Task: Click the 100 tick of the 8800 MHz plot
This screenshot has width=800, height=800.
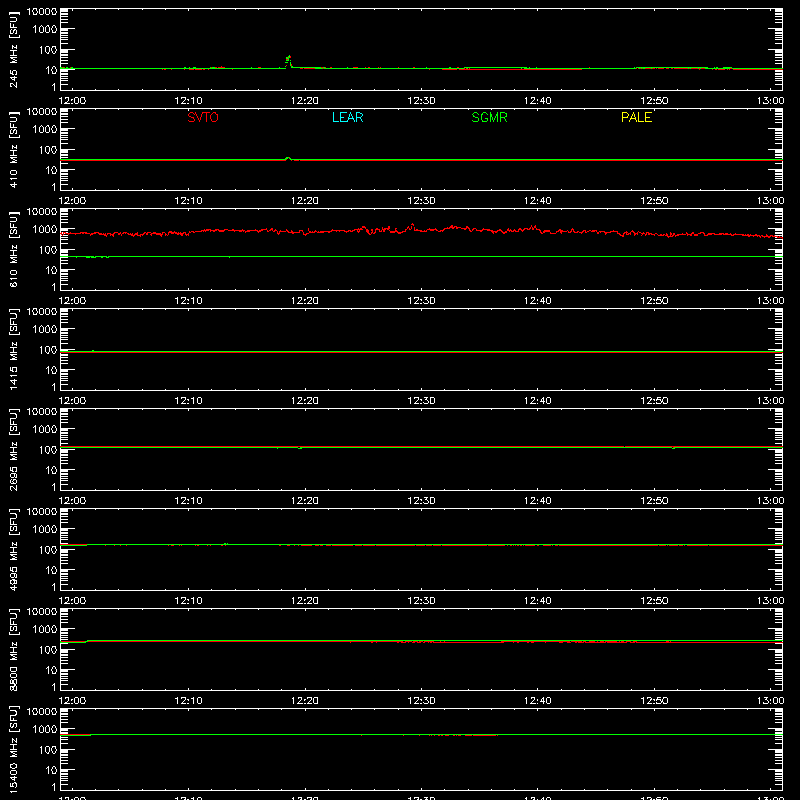Action: [x=48, y=650]
